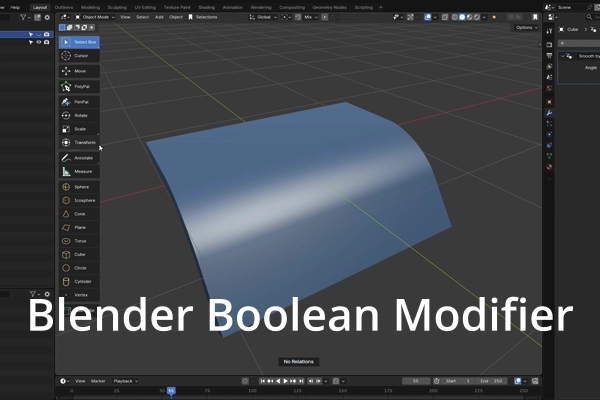Open the Object Mode dropdown
600x400 pixels.
[x=95, y=17]
